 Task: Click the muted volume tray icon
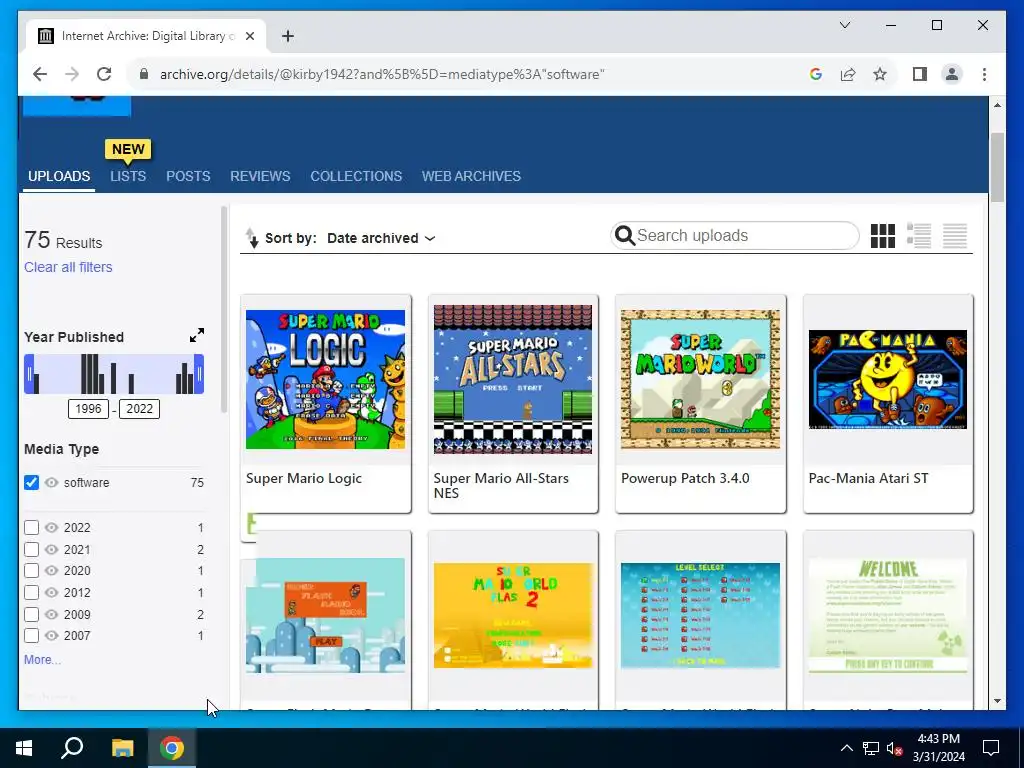895,748
